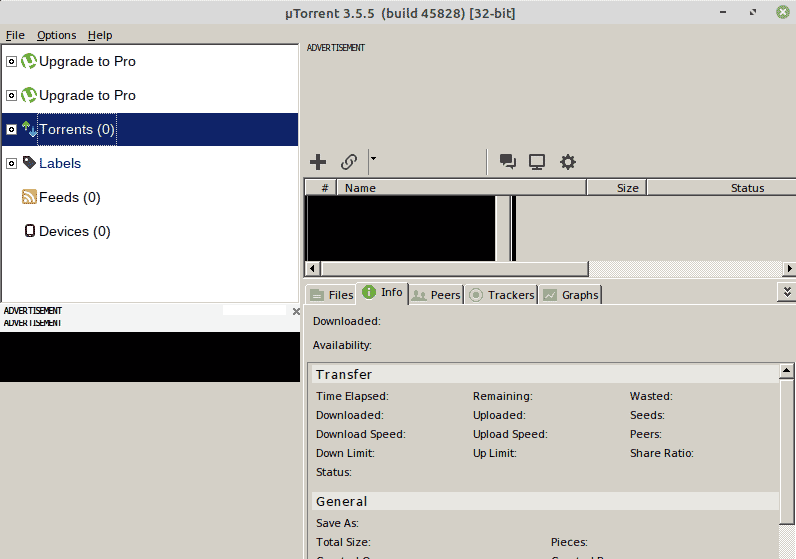Open the File menu
This screenshot has height=559, width=796.
(x=15, y=35)
